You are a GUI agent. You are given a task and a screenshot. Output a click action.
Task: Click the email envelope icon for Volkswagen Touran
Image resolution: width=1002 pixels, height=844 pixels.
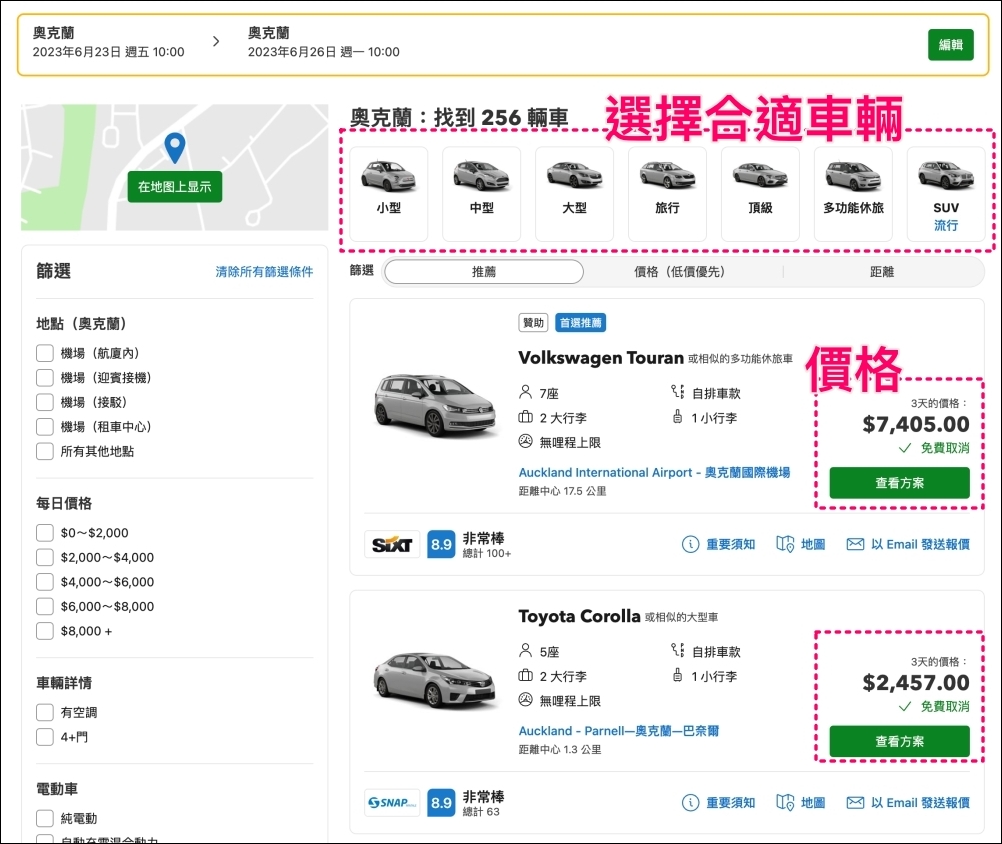(855, 544)
